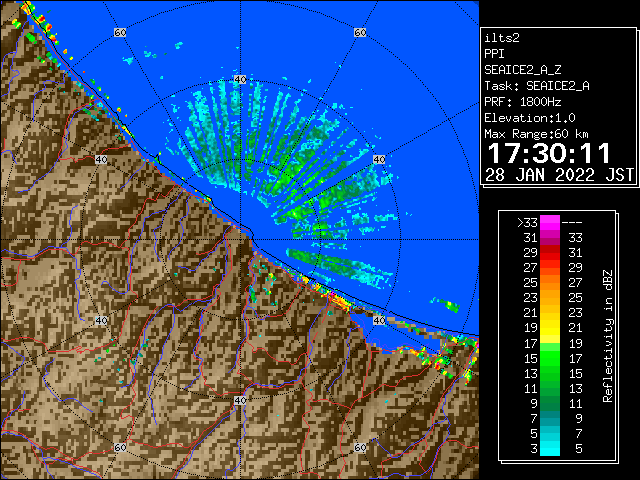The height and width of the screenshot is (480, 640).
Task: Click the '>33' legend label
Action: click(527, 223)
